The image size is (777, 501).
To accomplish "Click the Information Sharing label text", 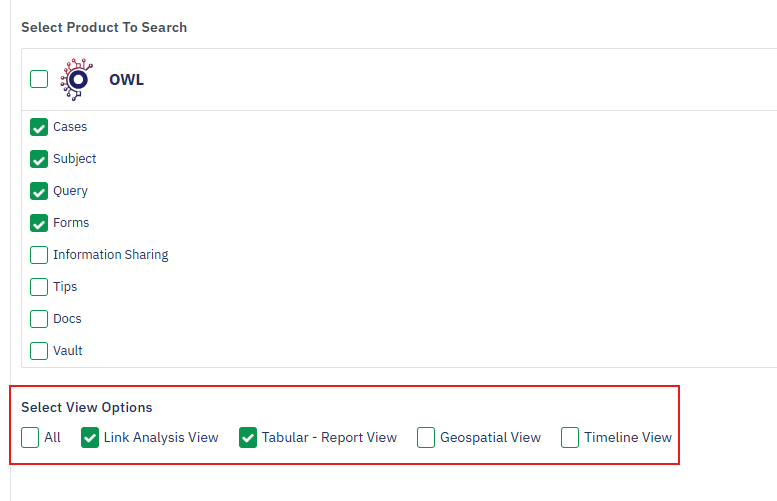I will [110, 255].
